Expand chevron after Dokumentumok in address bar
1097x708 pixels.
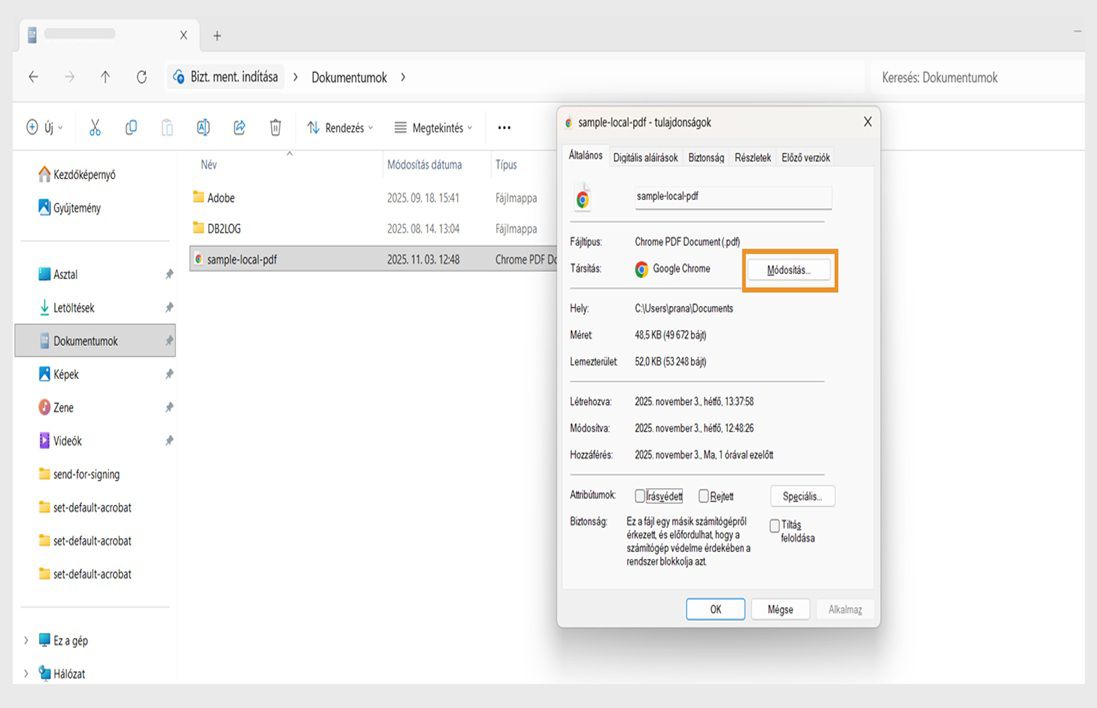(x=403, y=77)
